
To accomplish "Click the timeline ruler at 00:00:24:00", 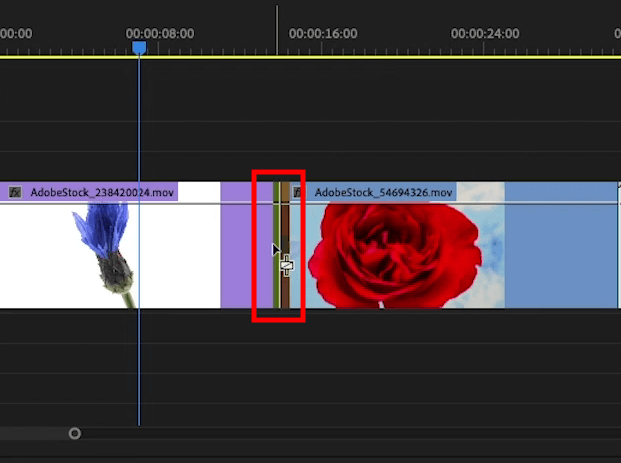I will click(x=485, y=34).
